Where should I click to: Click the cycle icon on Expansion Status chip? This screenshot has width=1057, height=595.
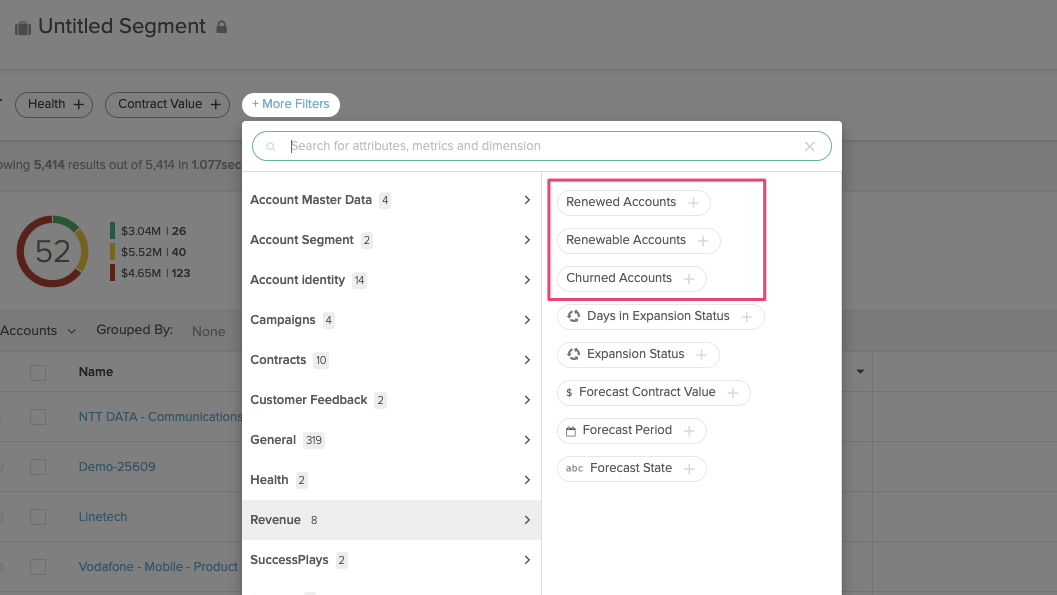[x=574, y=354]
